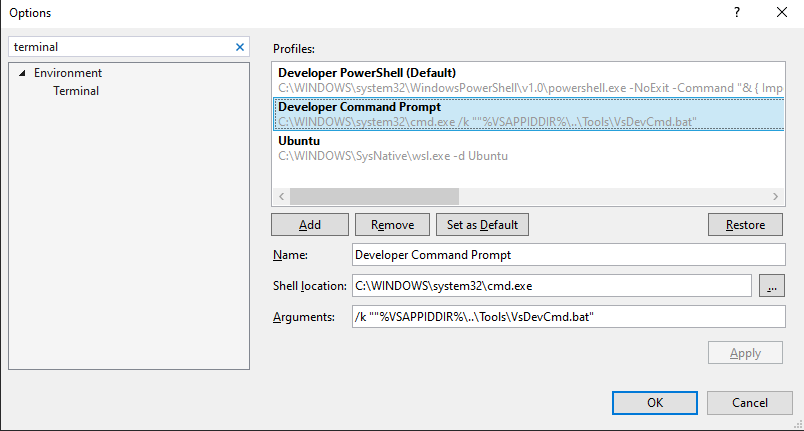Select the Developer PowerShell profile
The width and height of the screenshot is (804, 431).
pos(367,73)
